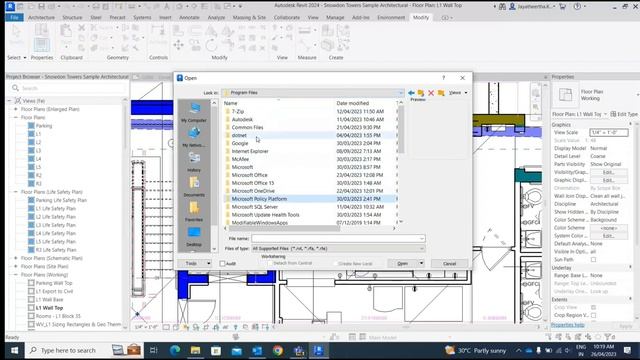The width and height of the screenshot is (640, 360).
Task: Collapse Floor Plans (Life Safety Plan) node
Action: coord(16,192)
